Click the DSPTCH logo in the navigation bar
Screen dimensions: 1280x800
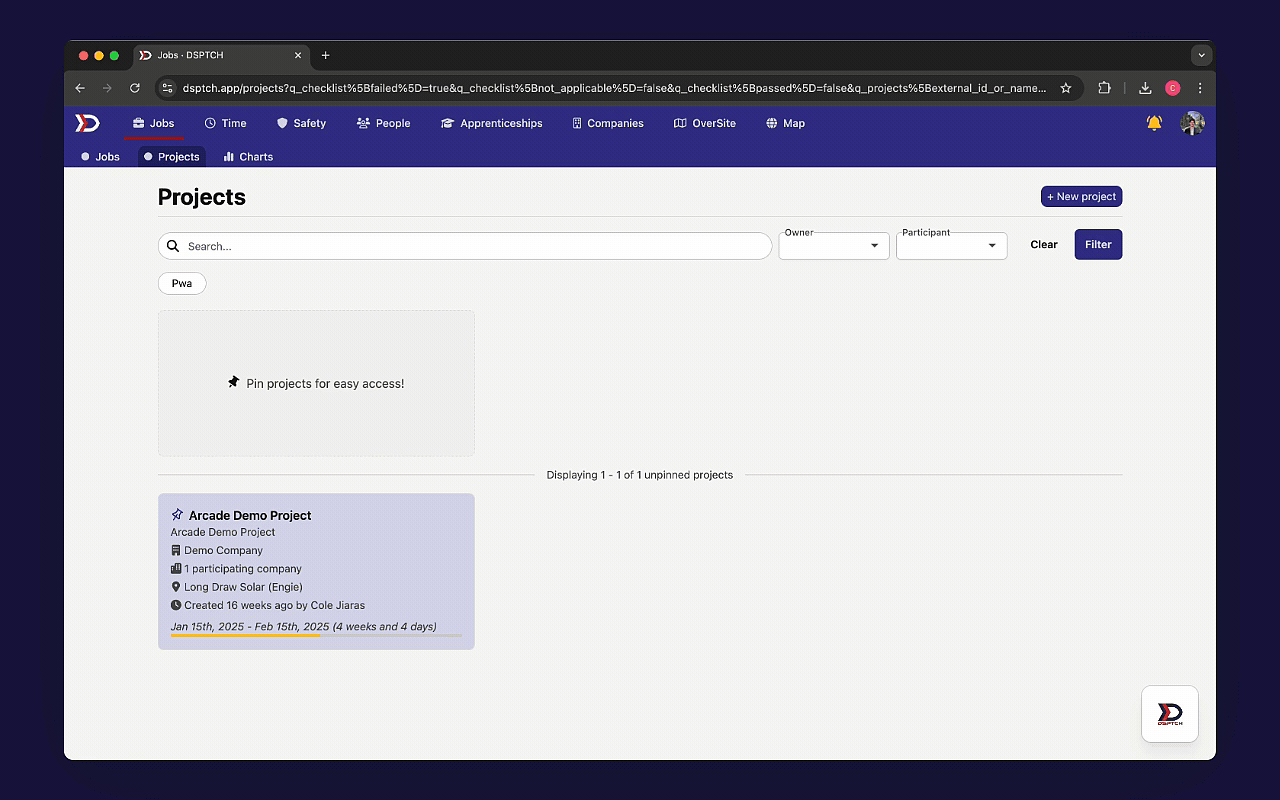[88, 123]
